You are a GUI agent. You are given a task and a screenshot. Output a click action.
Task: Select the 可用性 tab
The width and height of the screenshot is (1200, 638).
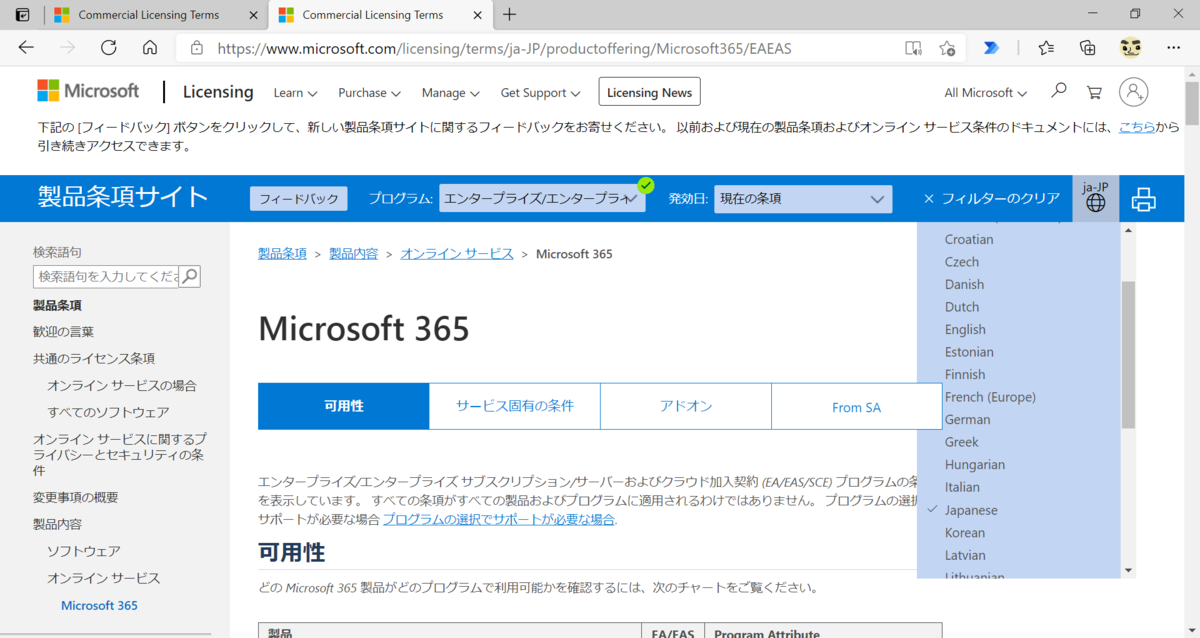pyautogui.click(x=343, y=407)
